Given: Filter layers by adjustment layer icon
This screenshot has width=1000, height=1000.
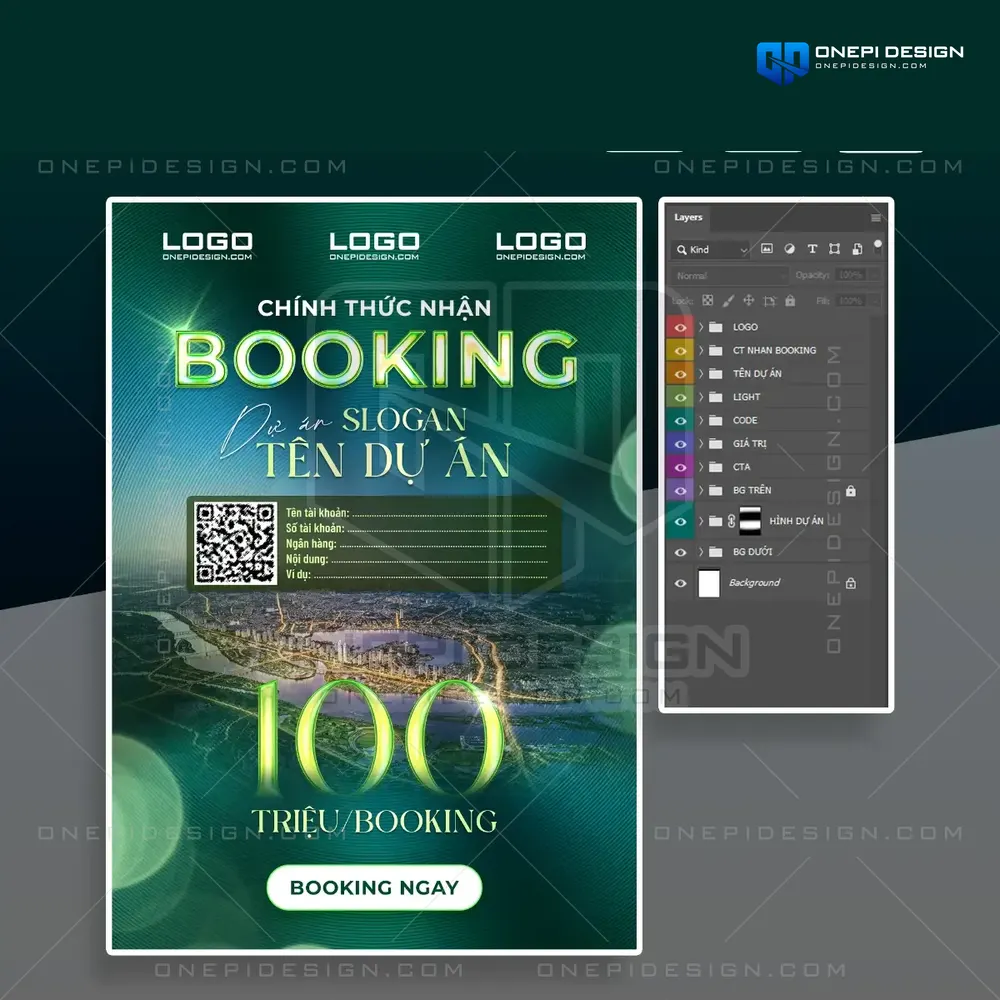Looking at the screenshot, I should pyautogui.click(x=790, y=249).
